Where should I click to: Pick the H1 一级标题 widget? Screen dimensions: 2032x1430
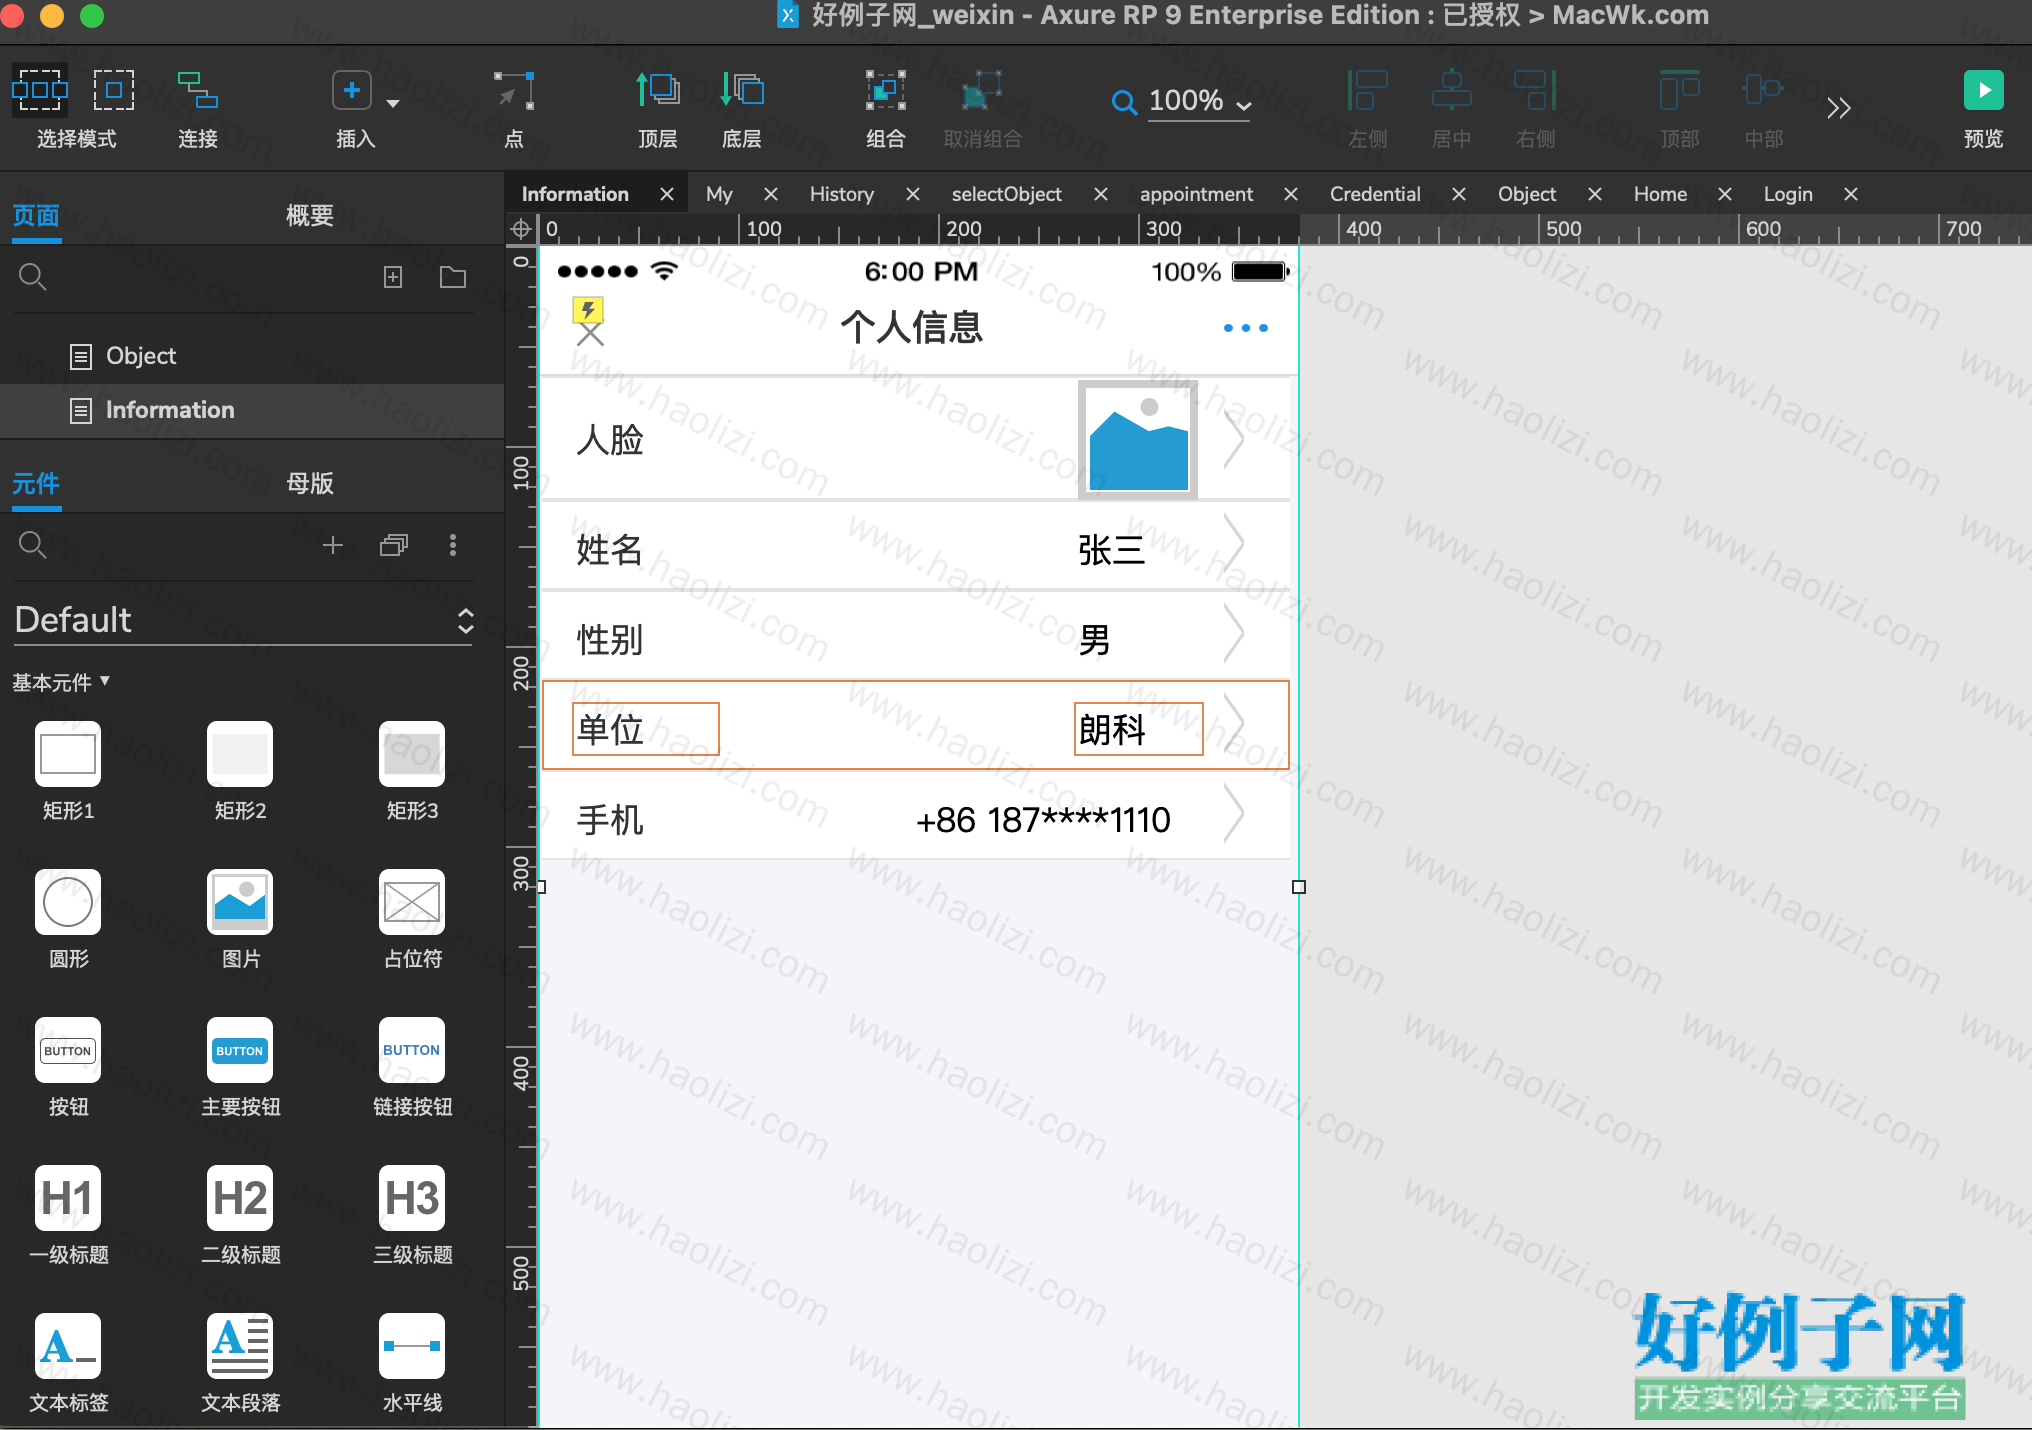[68, 1198]
